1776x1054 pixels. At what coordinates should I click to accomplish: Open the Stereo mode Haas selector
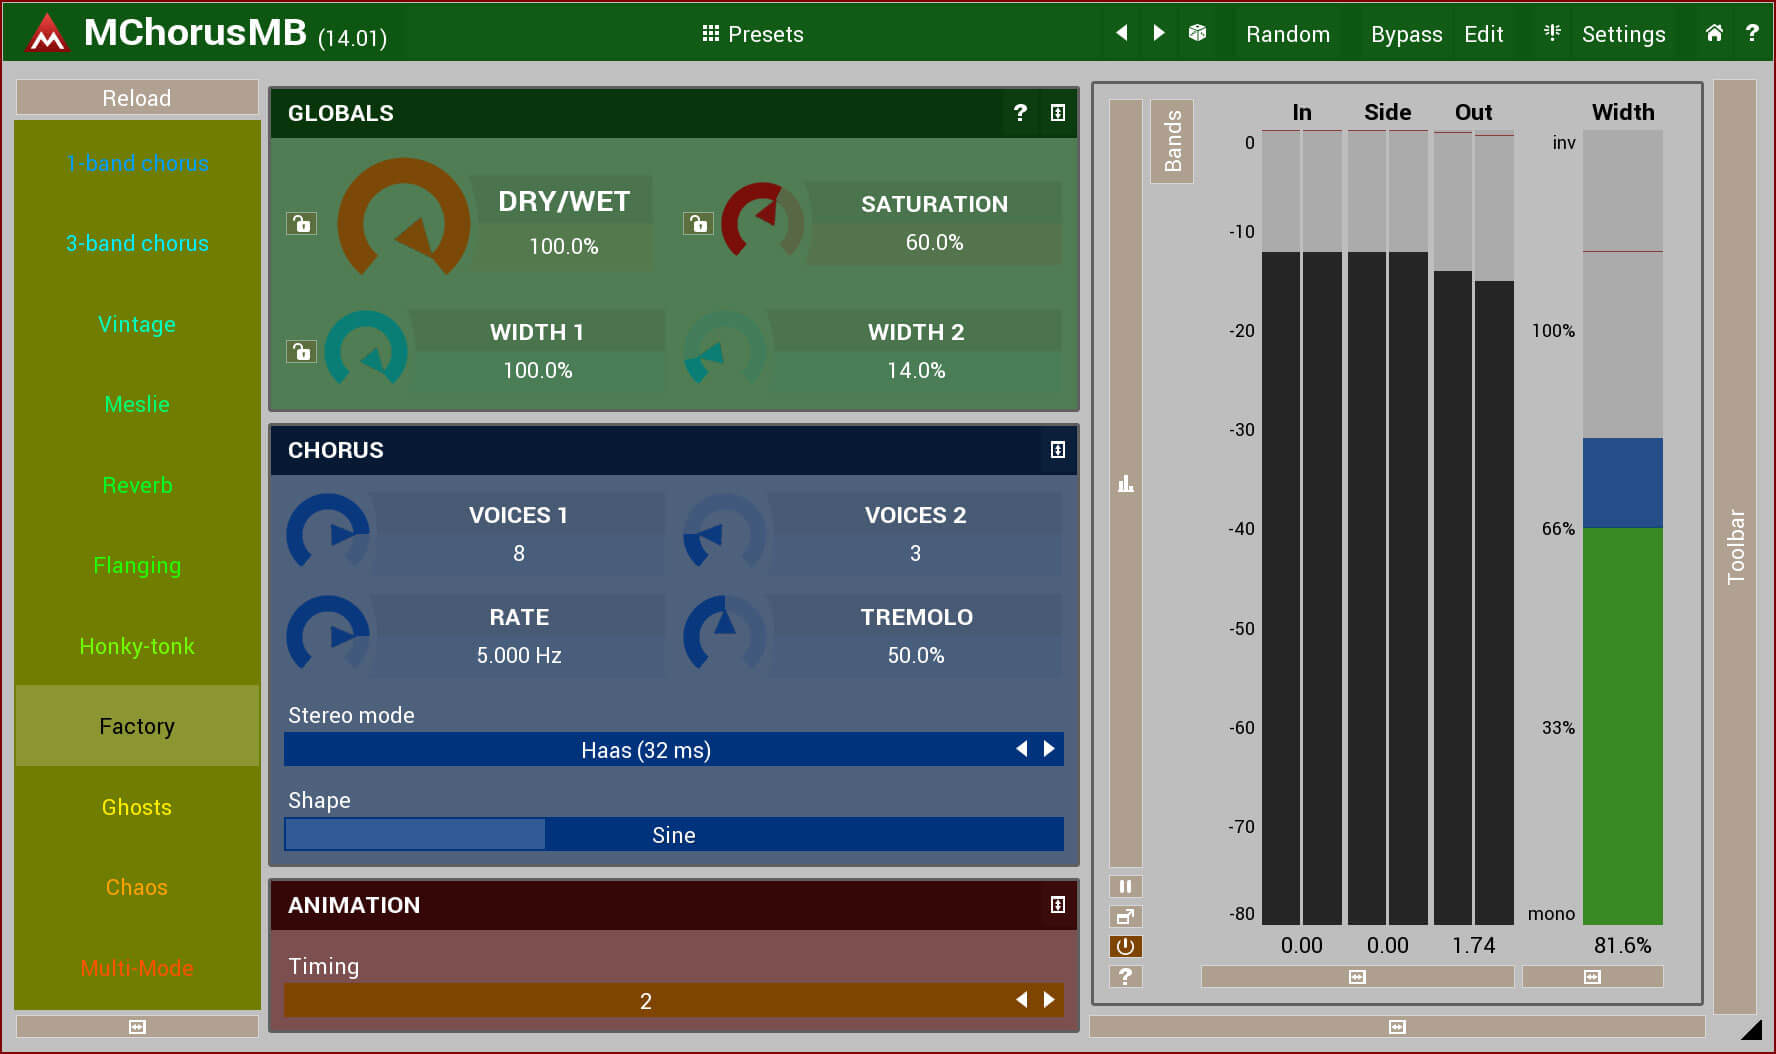646,750
